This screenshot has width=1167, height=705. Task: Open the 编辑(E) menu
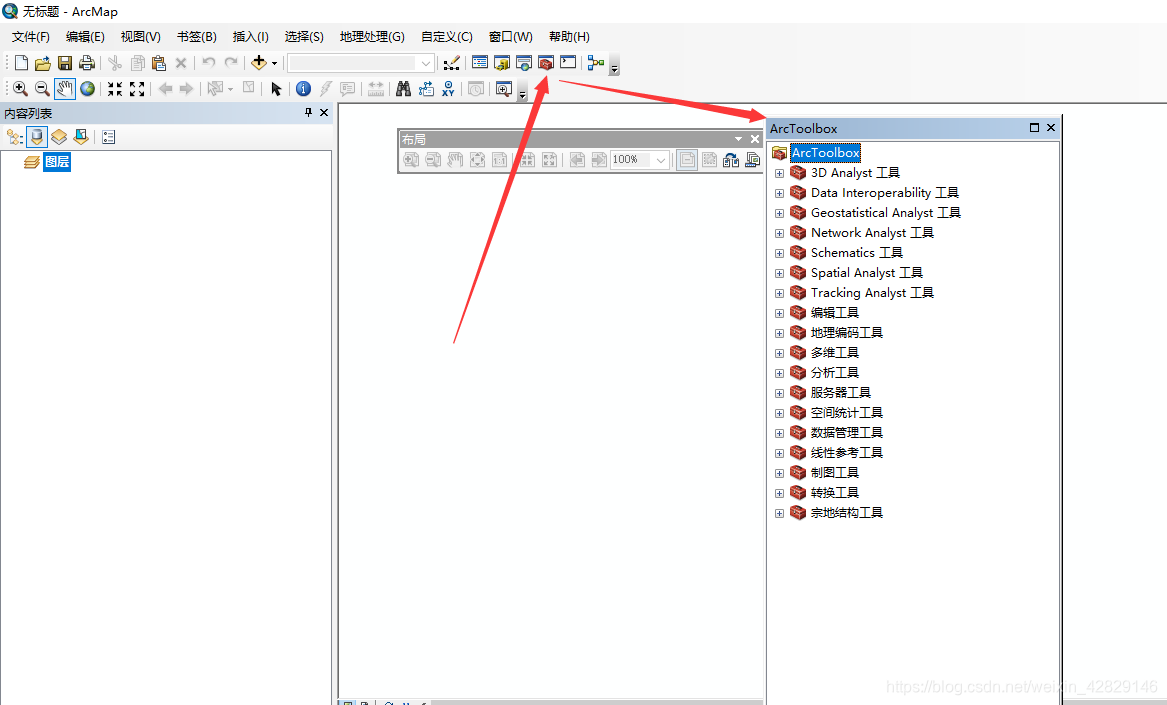pyautogui.click(x=85, y=36)
